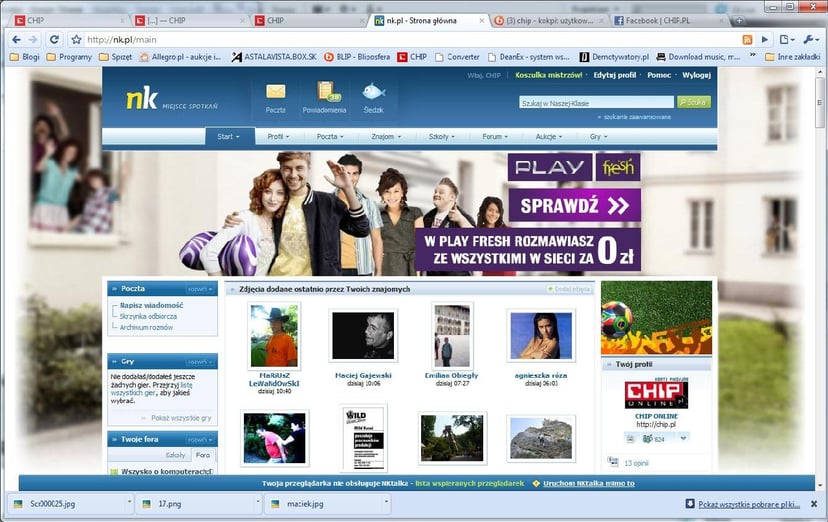
Task: Click the nk logo
Action: click(142, 99)
